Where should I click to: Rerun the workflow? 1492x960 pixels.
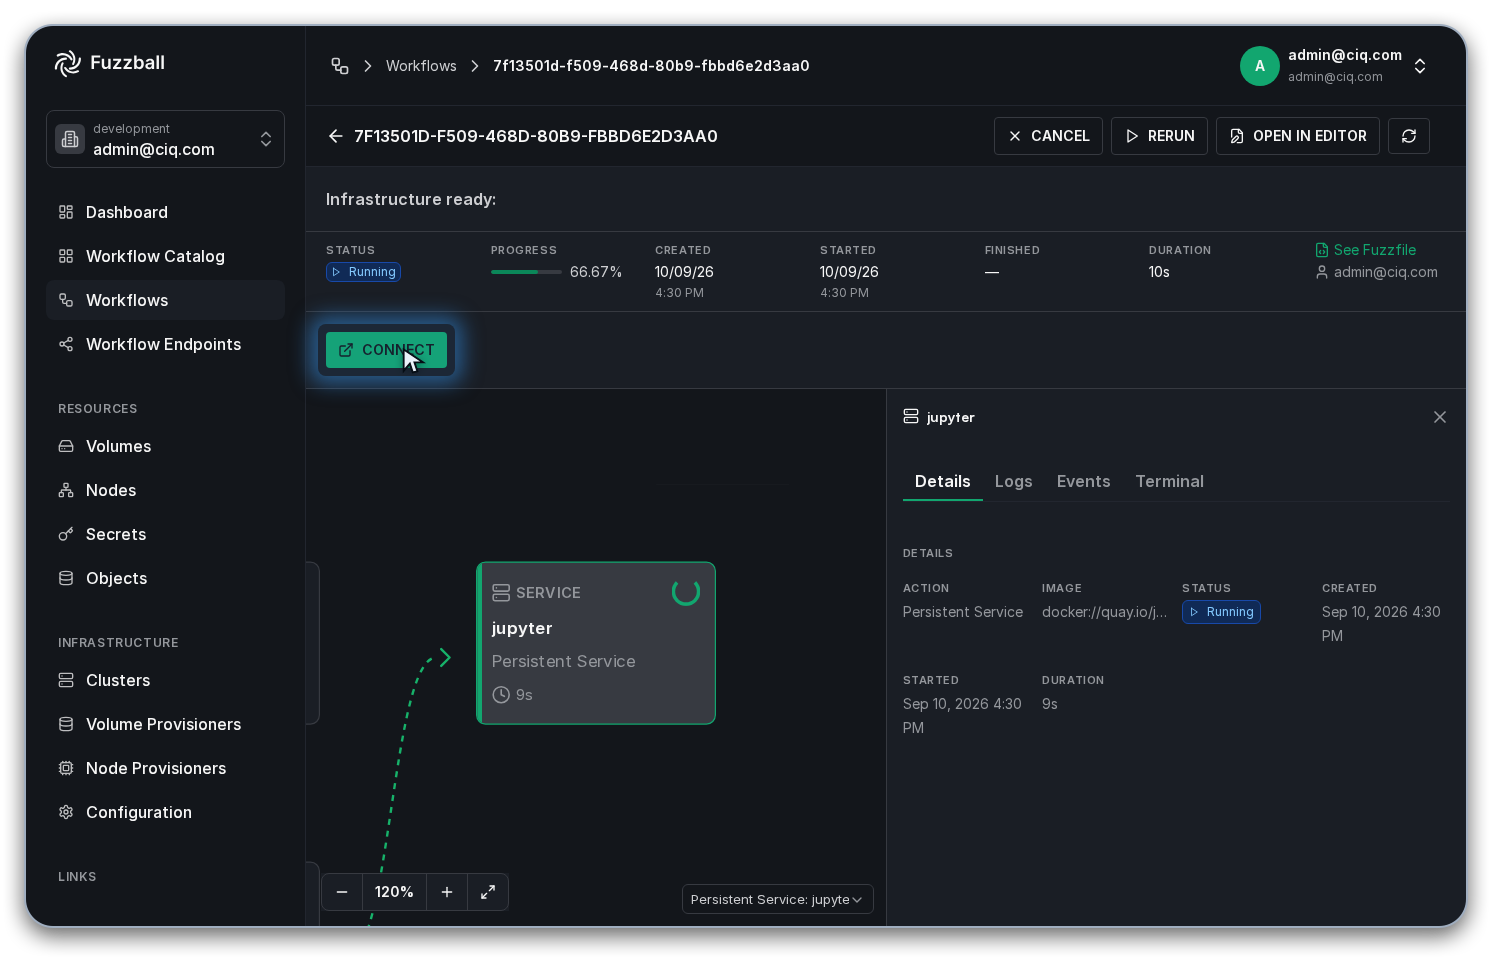[x=1159, y=136]
